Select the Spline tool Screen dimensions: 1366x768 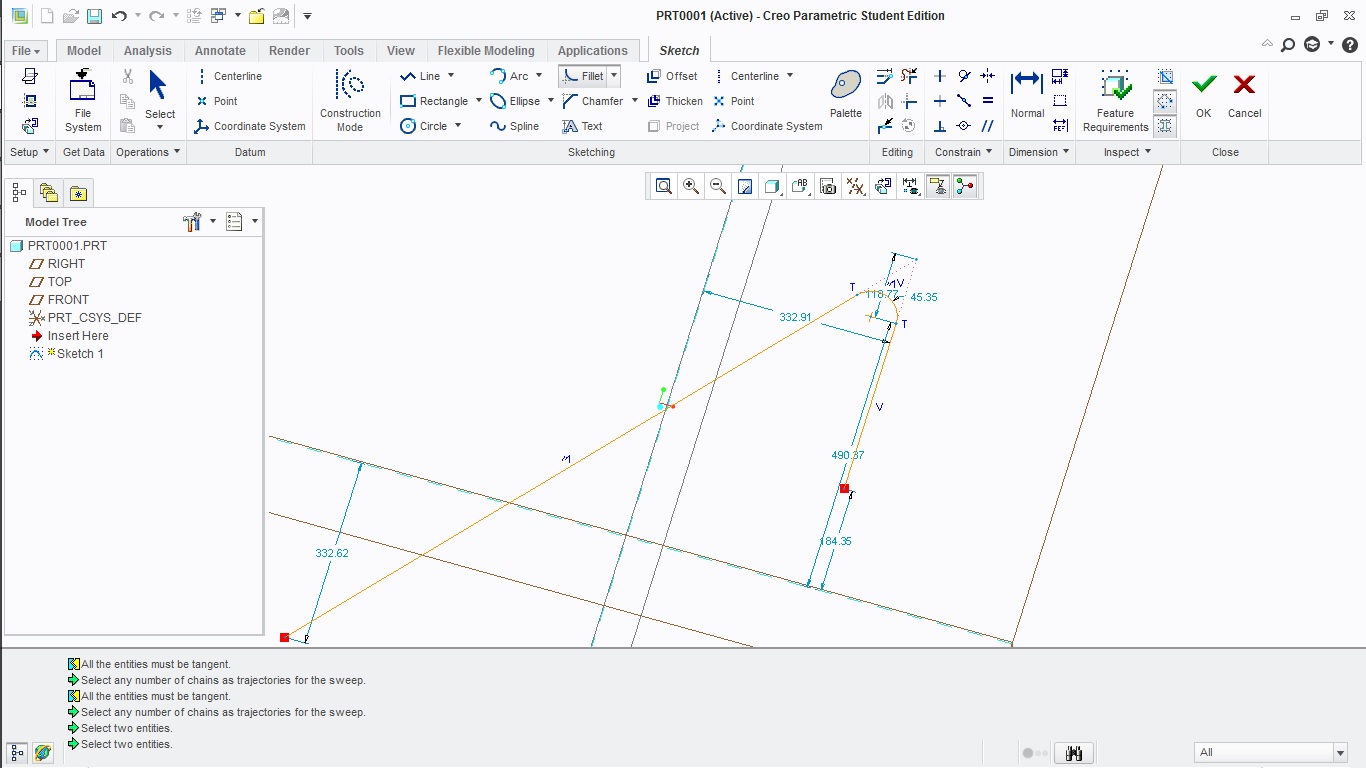[x=514, y=126]
